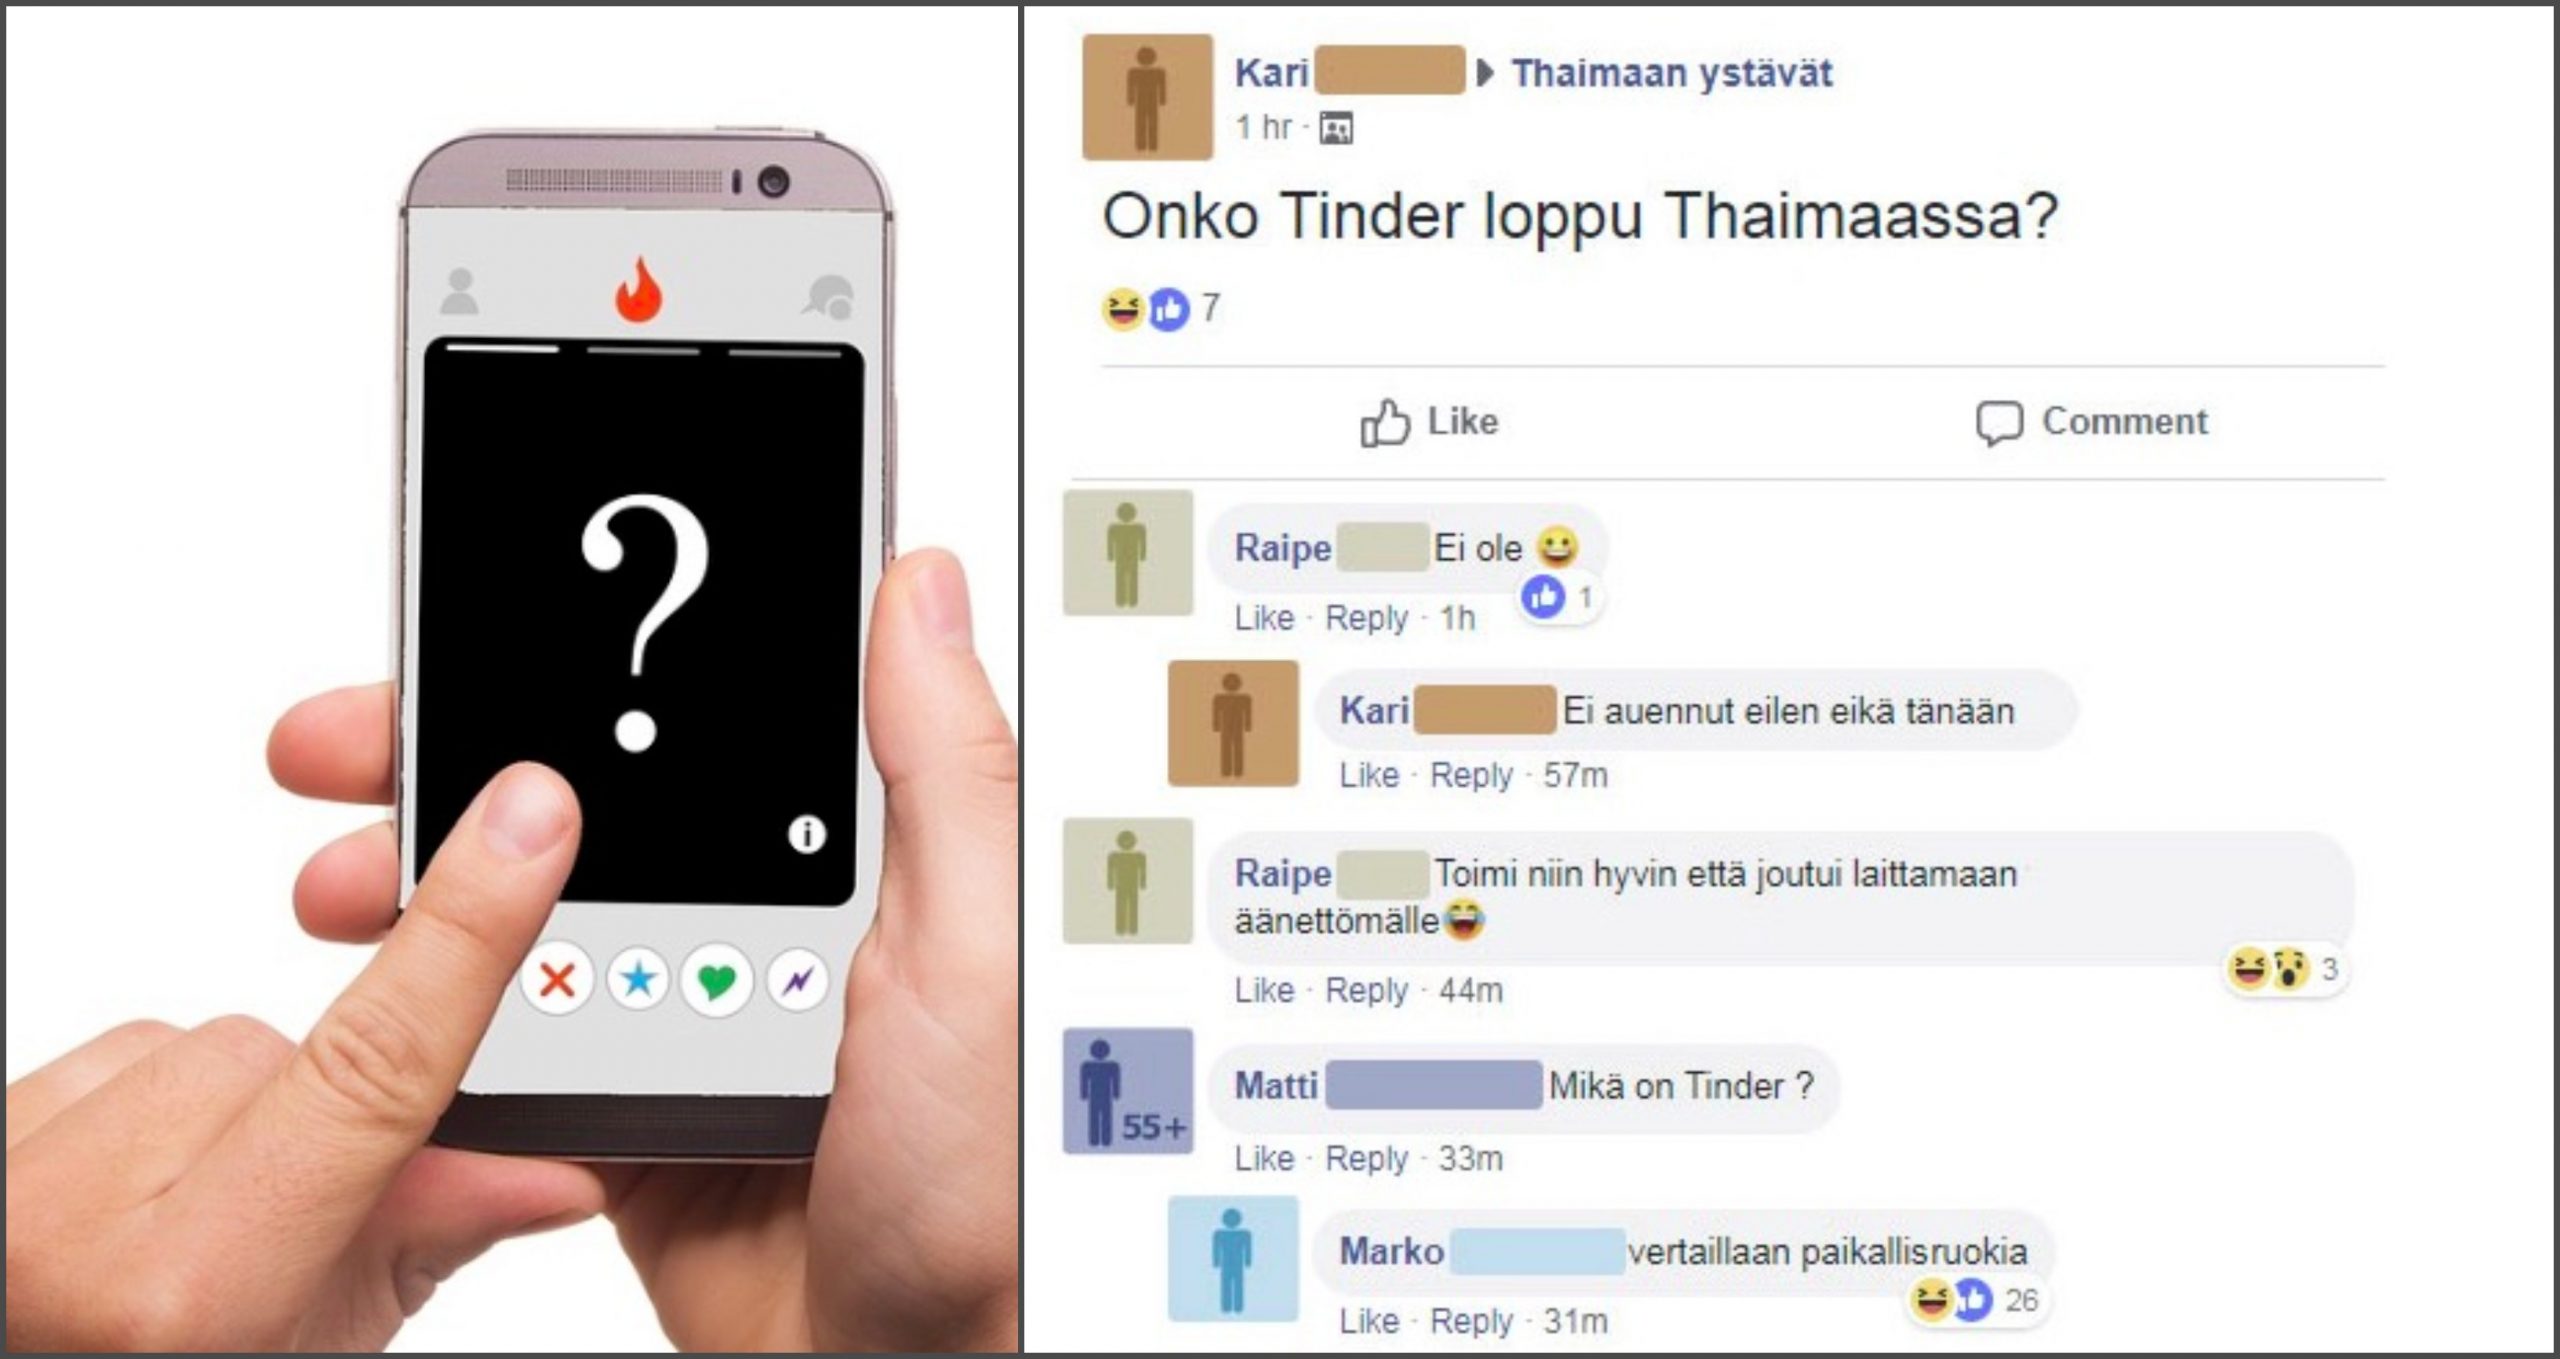Tap the info icon on the card
The height and width of the screenshot is (1359, 2560).
click(806, 833)
